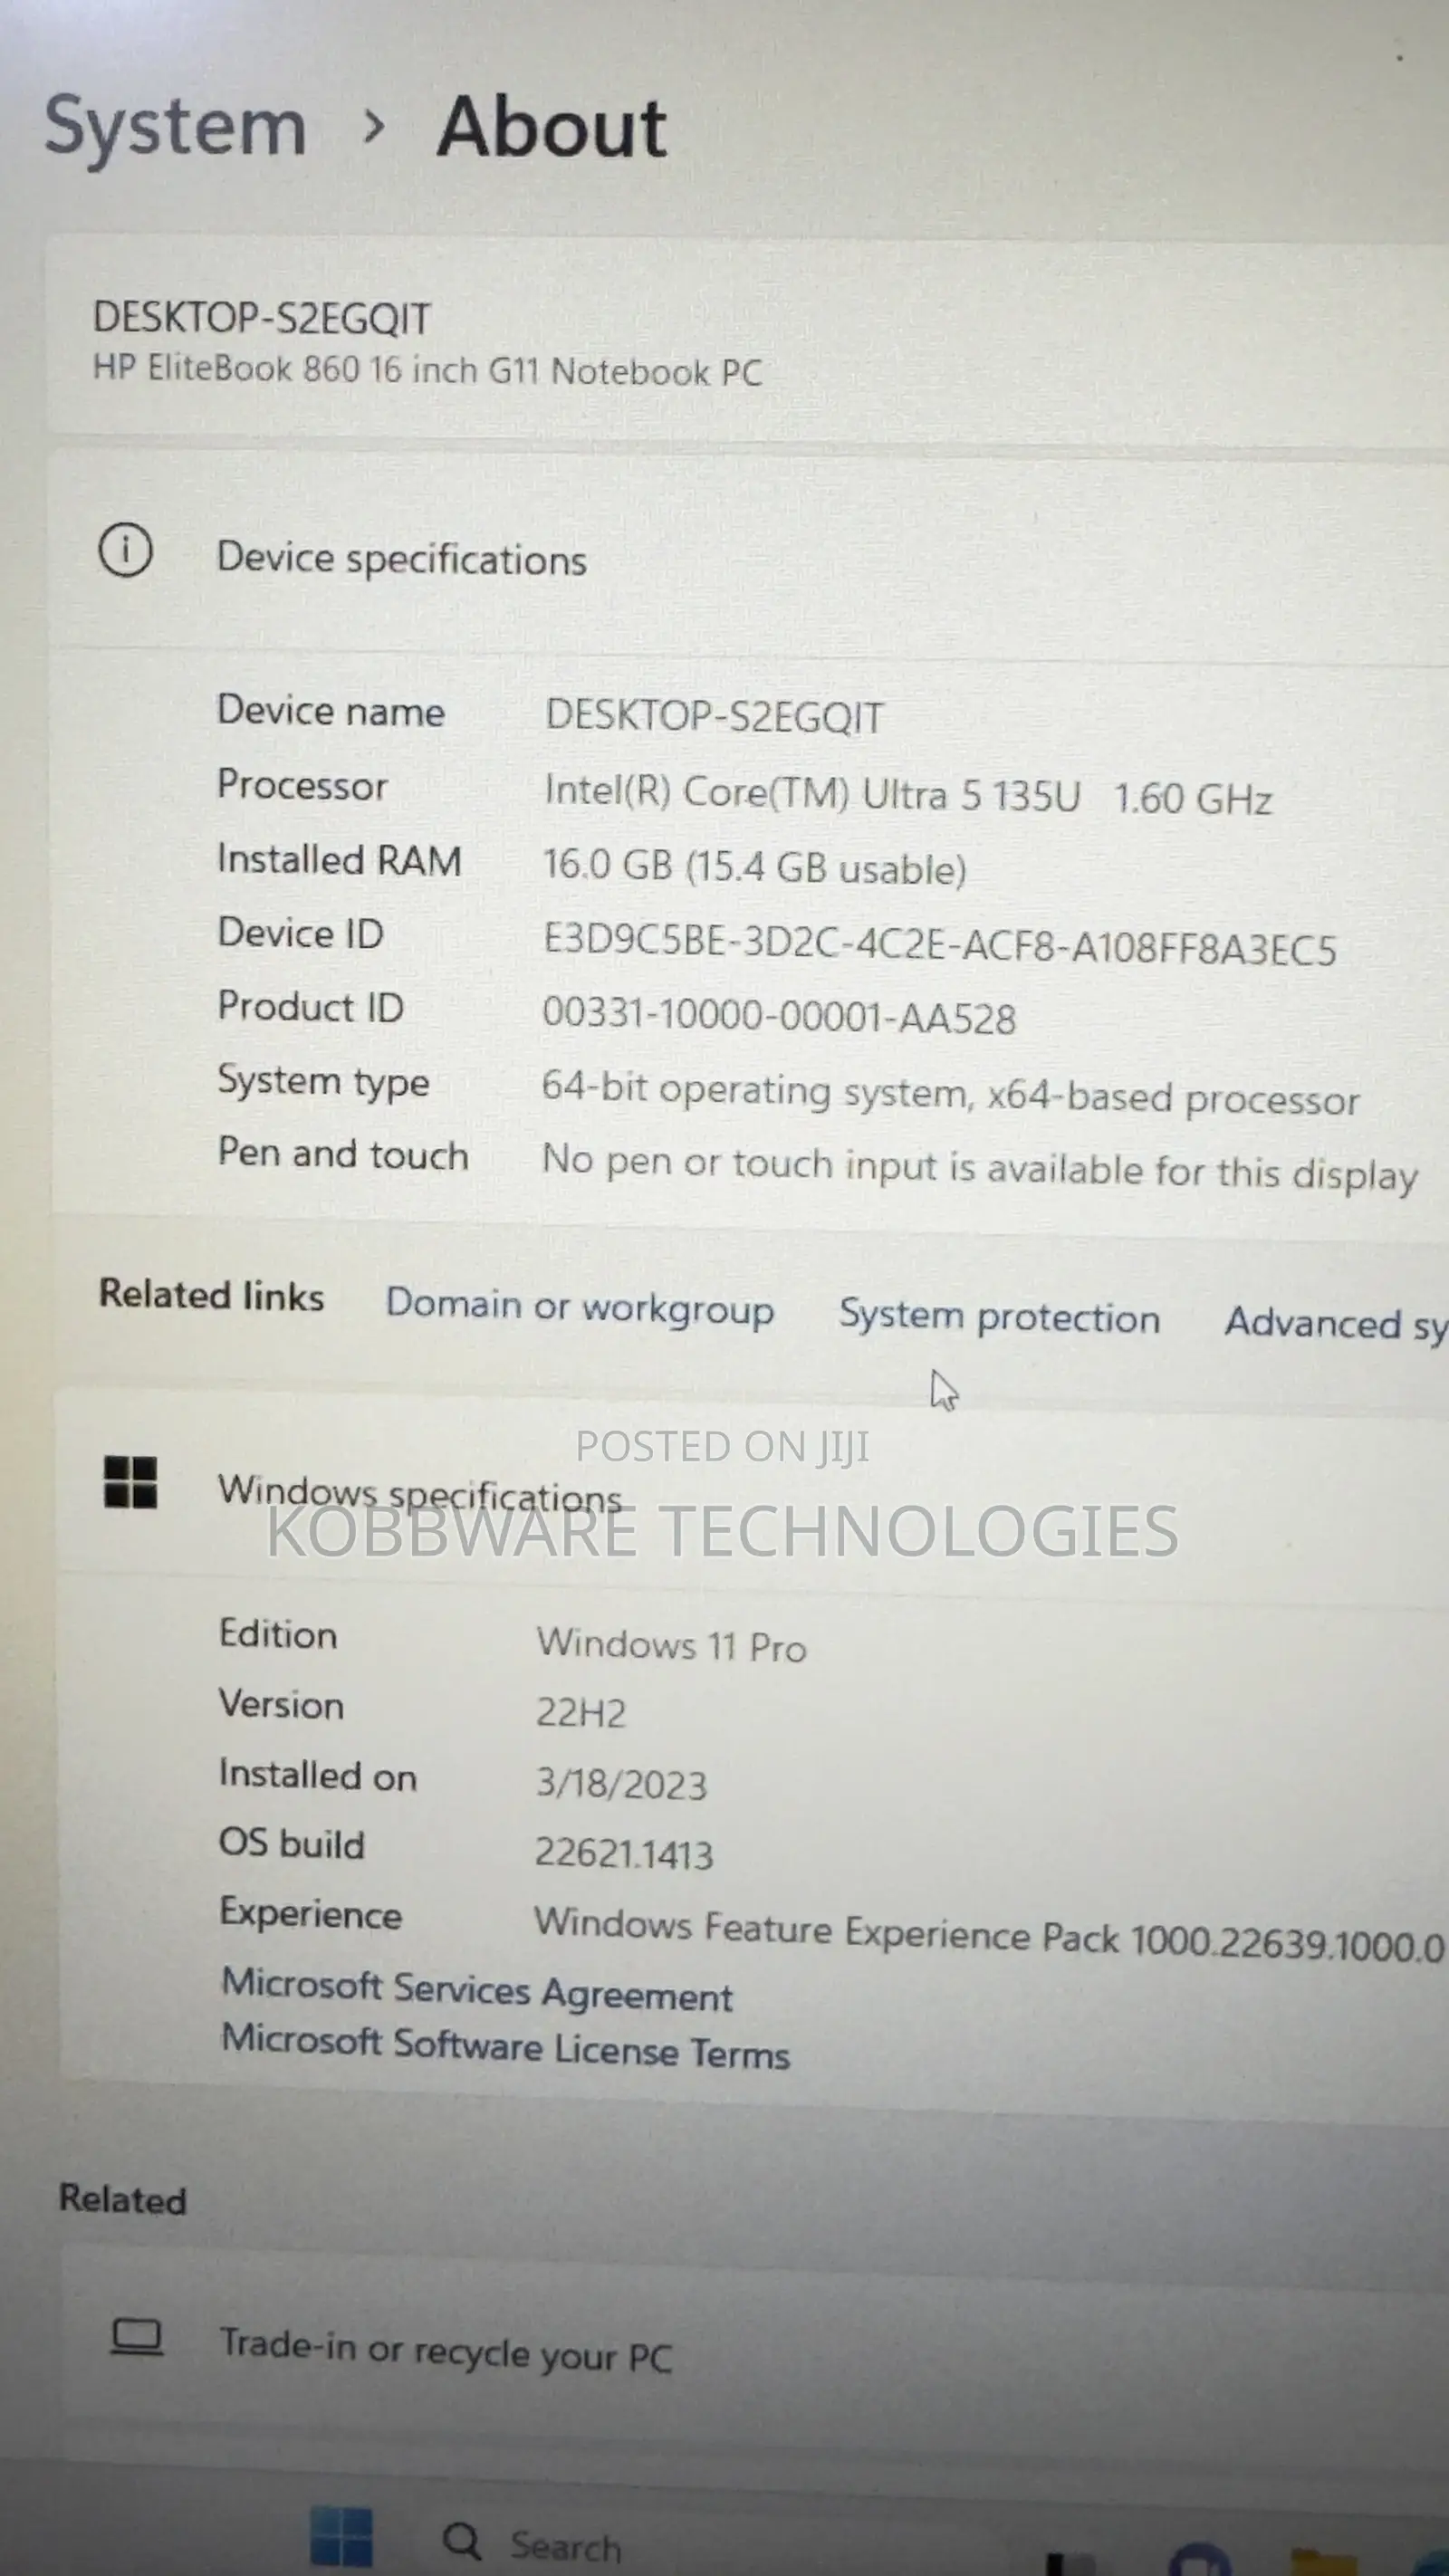The image size is (1449, 2576).
Task: Click the breadcrumb chevron after System
Action: (x=374, y=128)
